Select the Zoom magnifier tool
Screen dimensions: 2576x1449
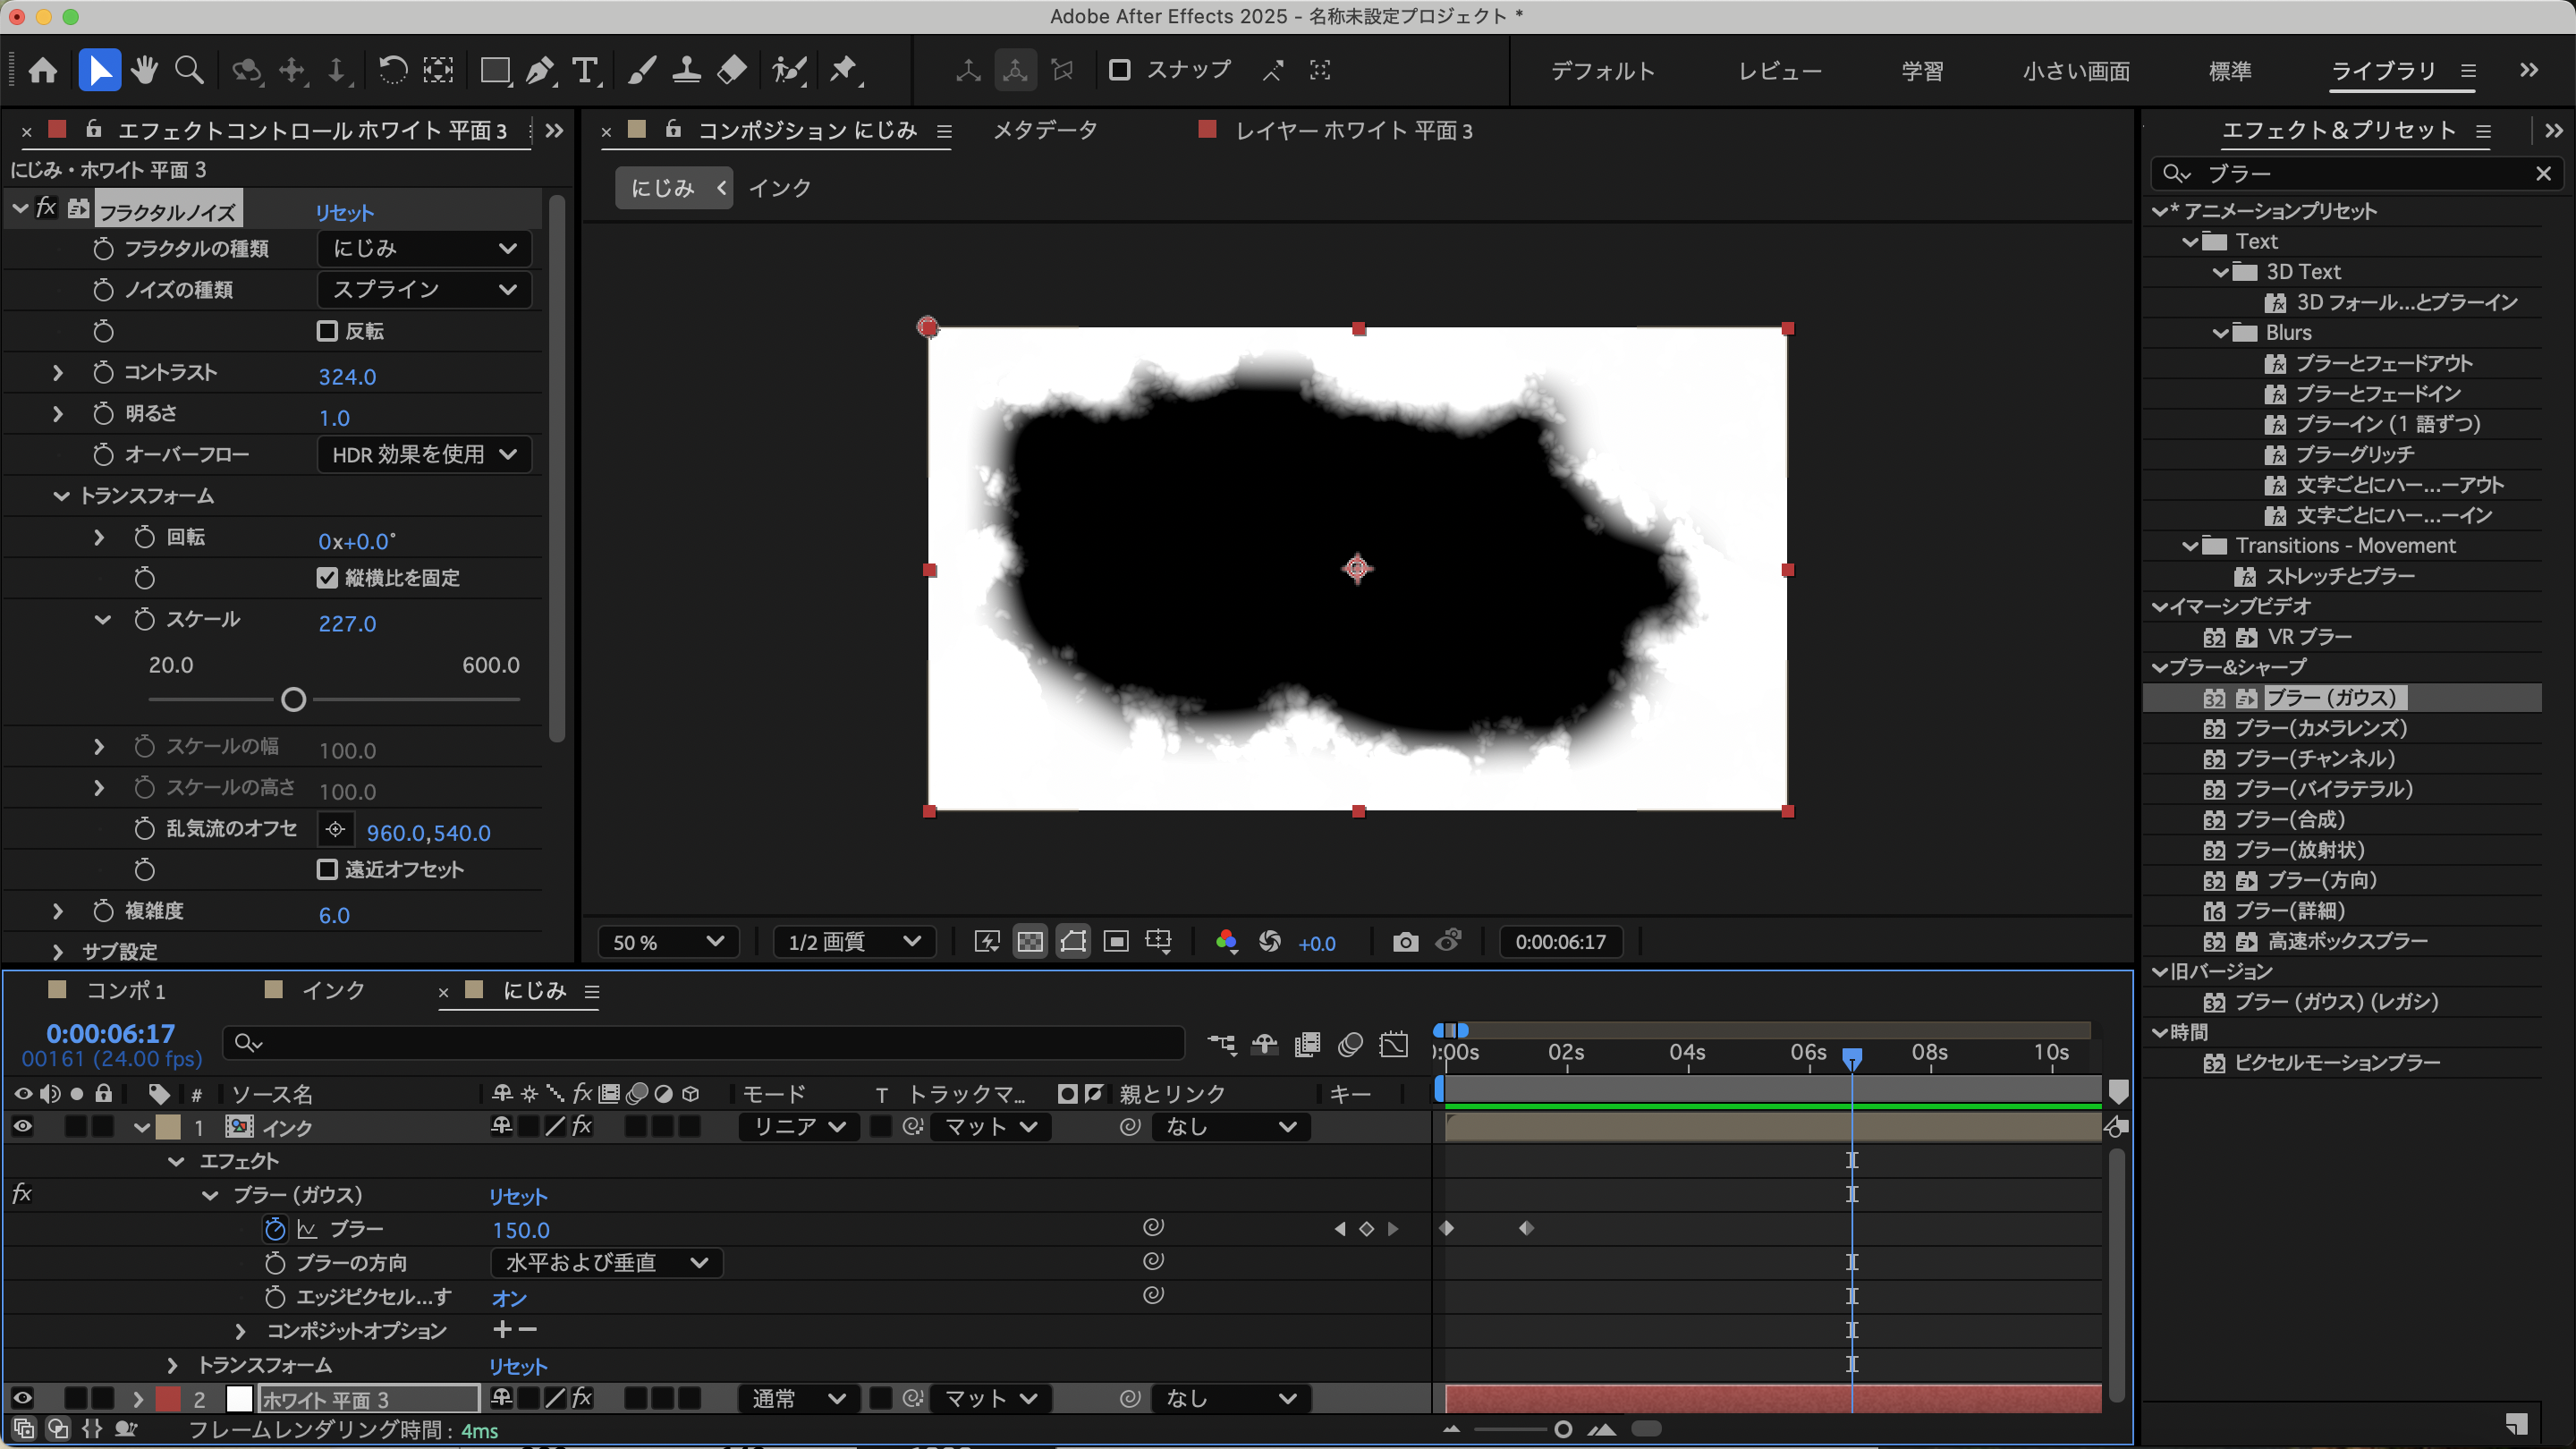click(x=189, y=70)
